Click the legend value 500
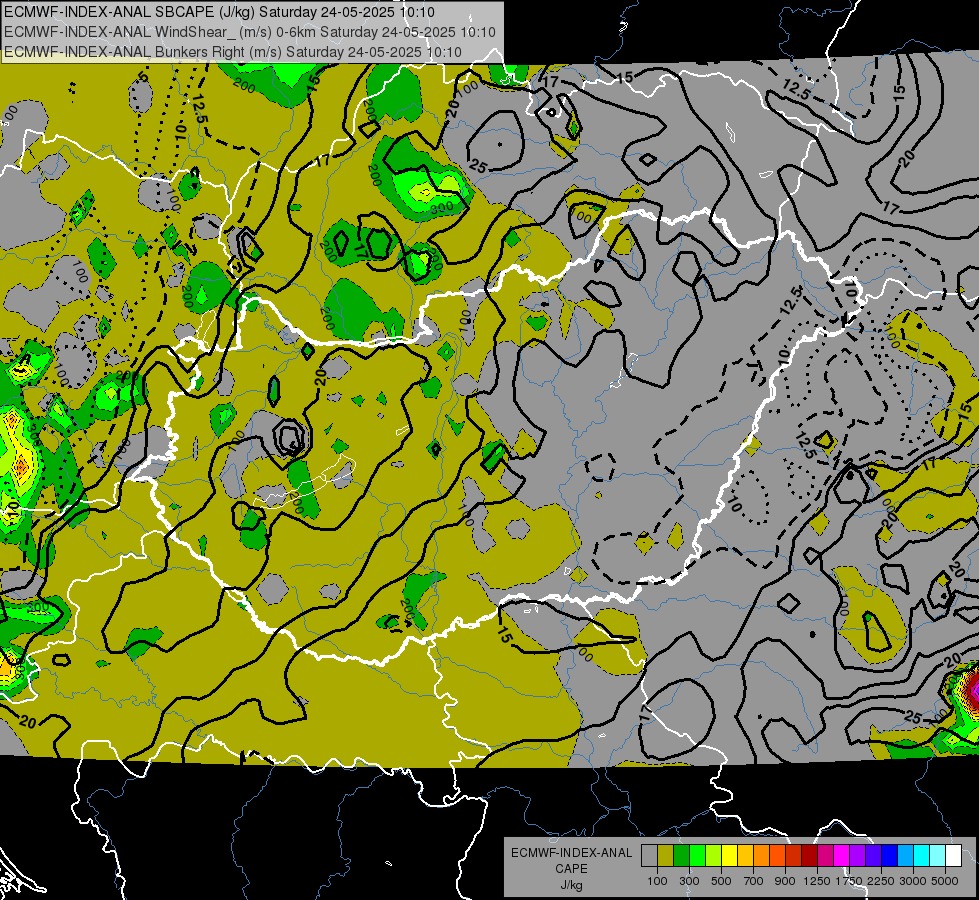 721,881
